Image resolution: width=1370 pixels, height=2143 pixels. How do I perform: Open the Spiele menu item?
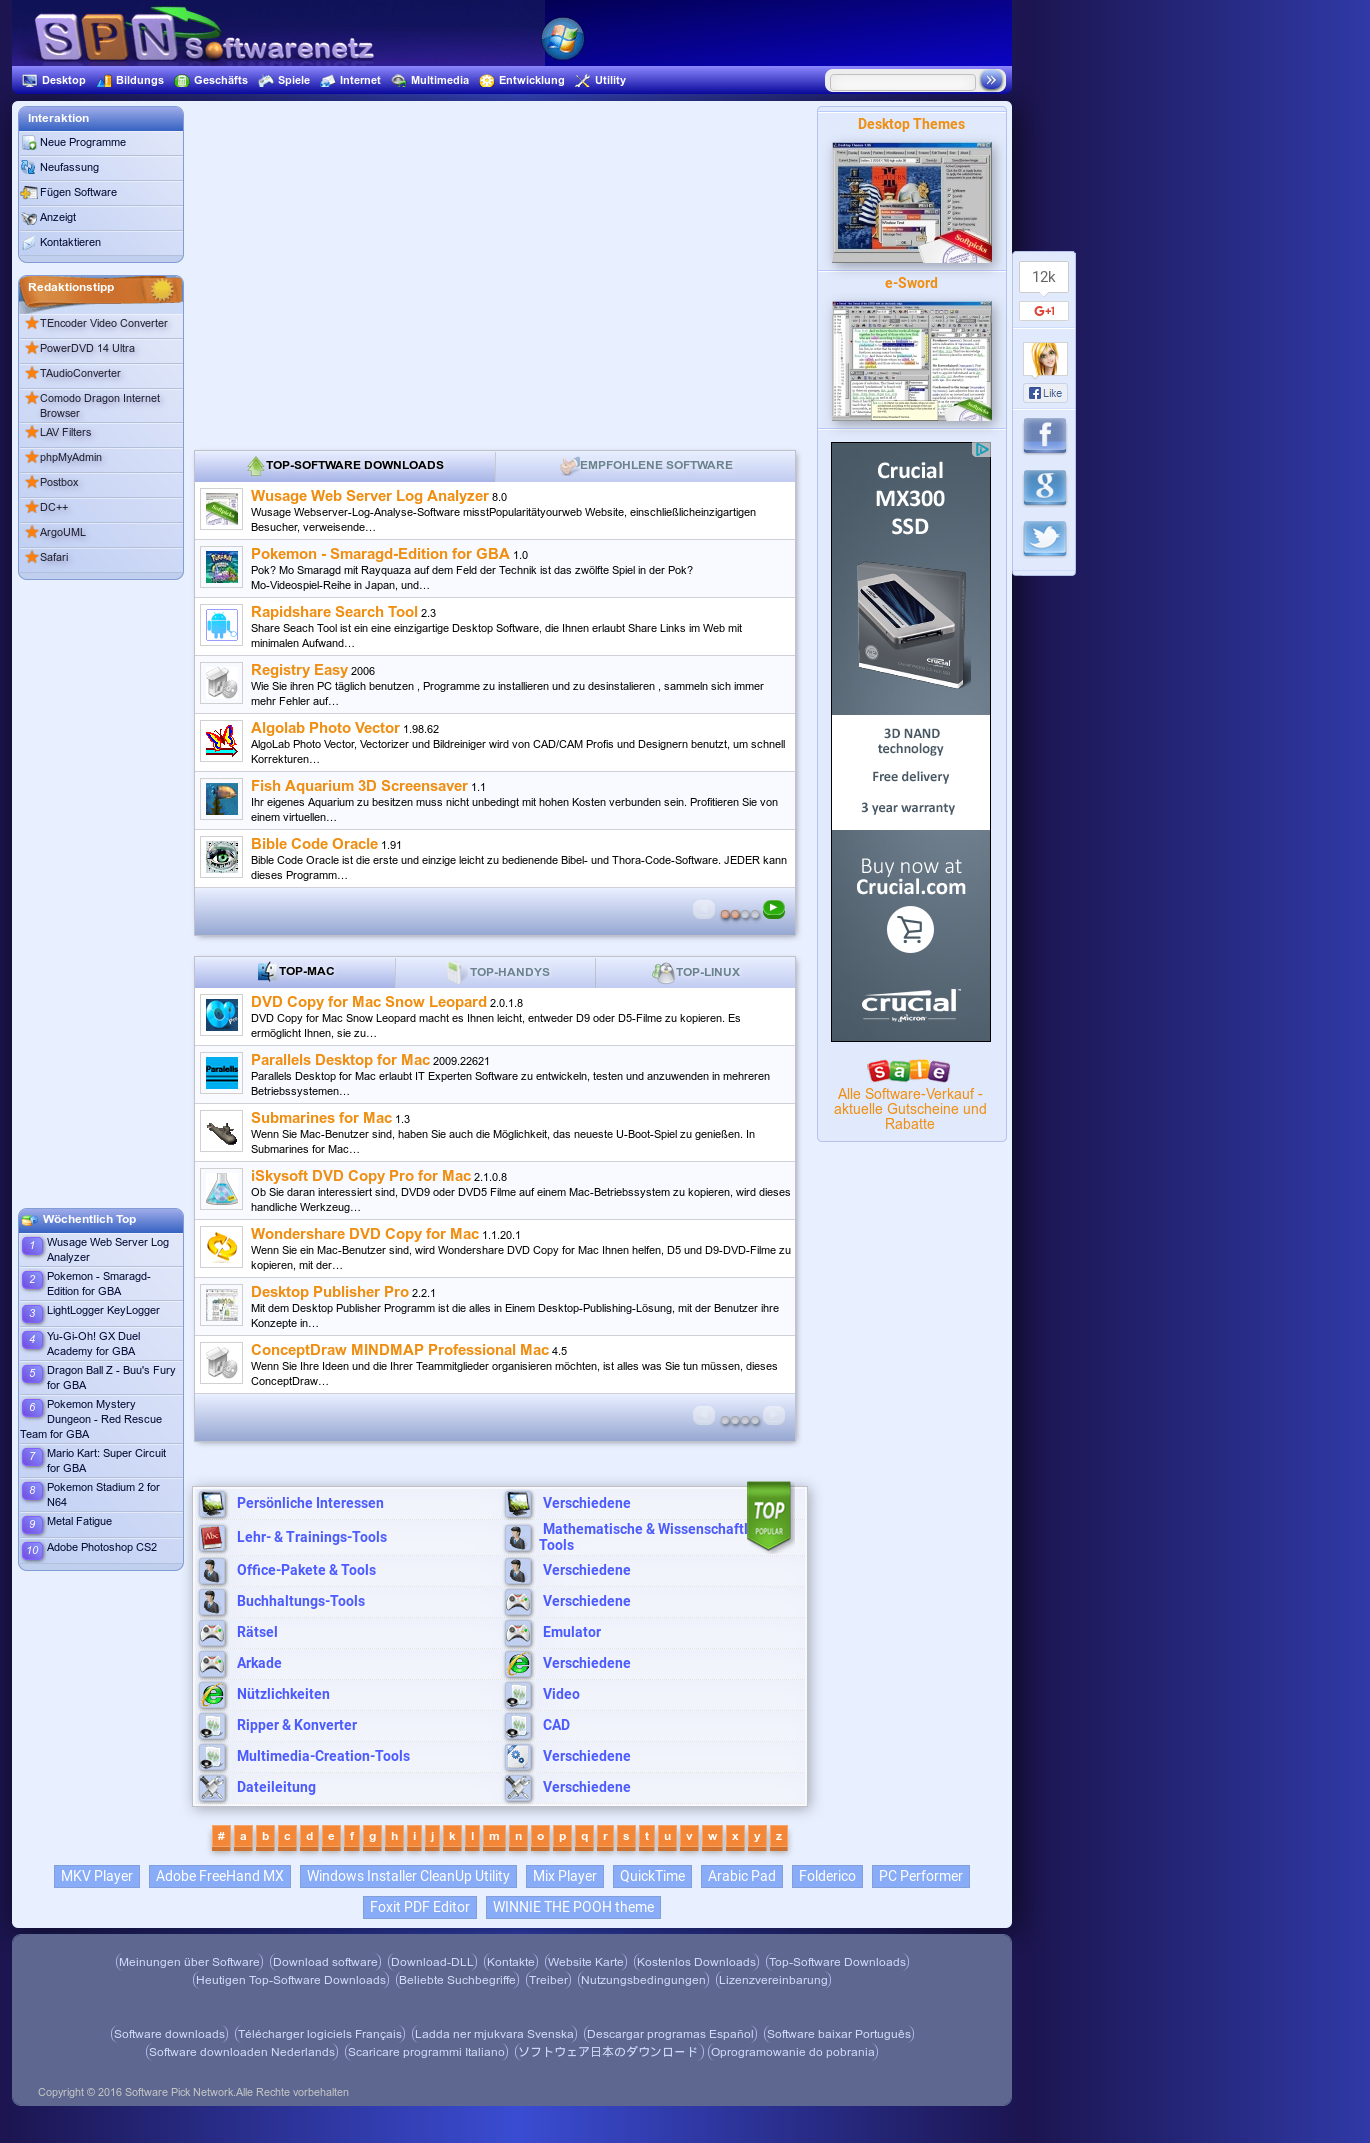[284, 80]
